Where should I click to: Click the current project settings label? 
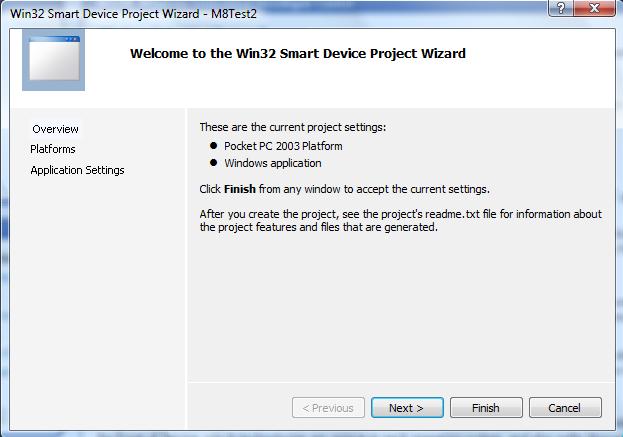(x=293, y=127)
